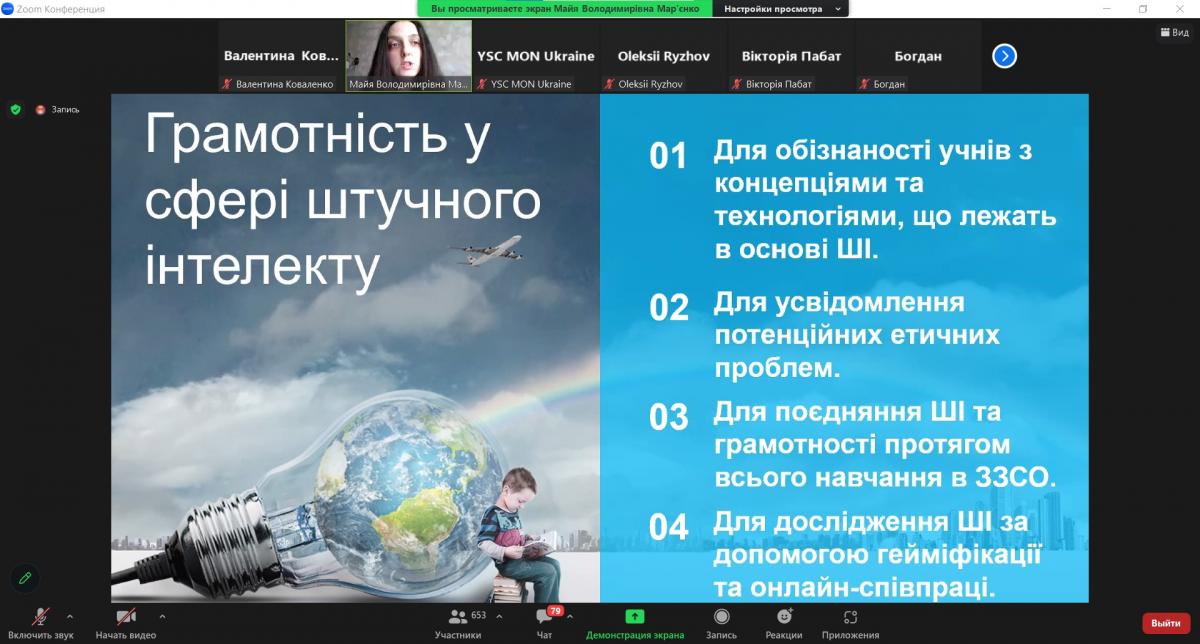Expand audio options next to Включить звук
The width and height of the screenshot is (1200, 644).
click(x=69, y=616)
